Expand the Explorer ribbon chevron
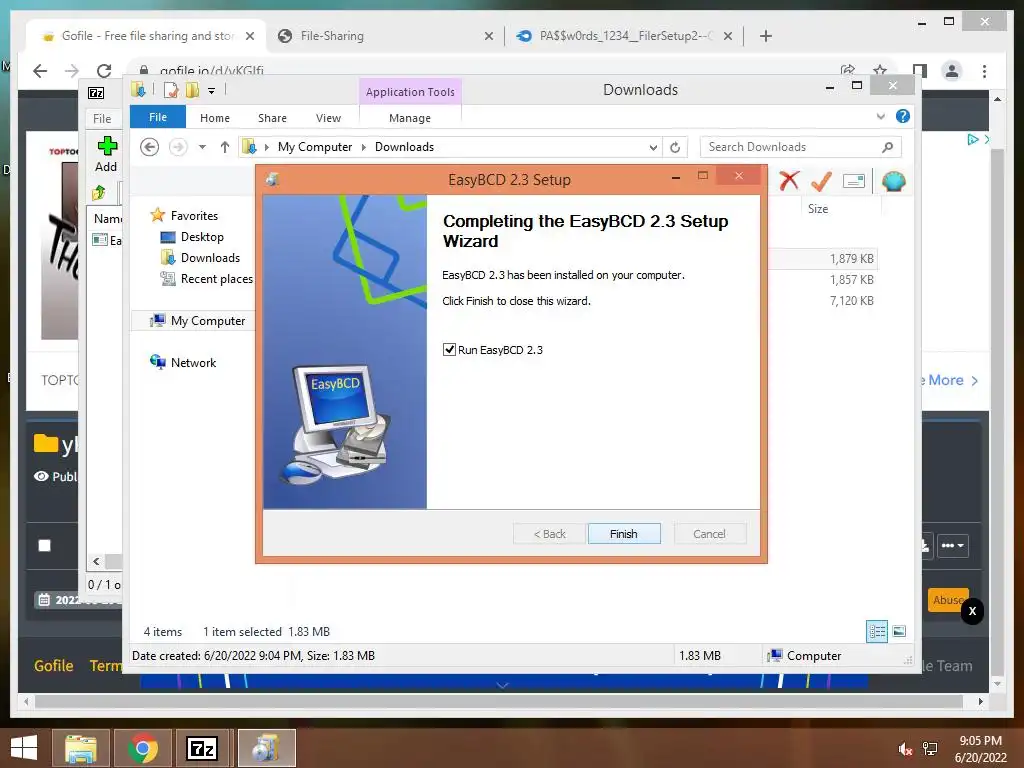This screenshot has width=1024, height=768. pos(881,116)
